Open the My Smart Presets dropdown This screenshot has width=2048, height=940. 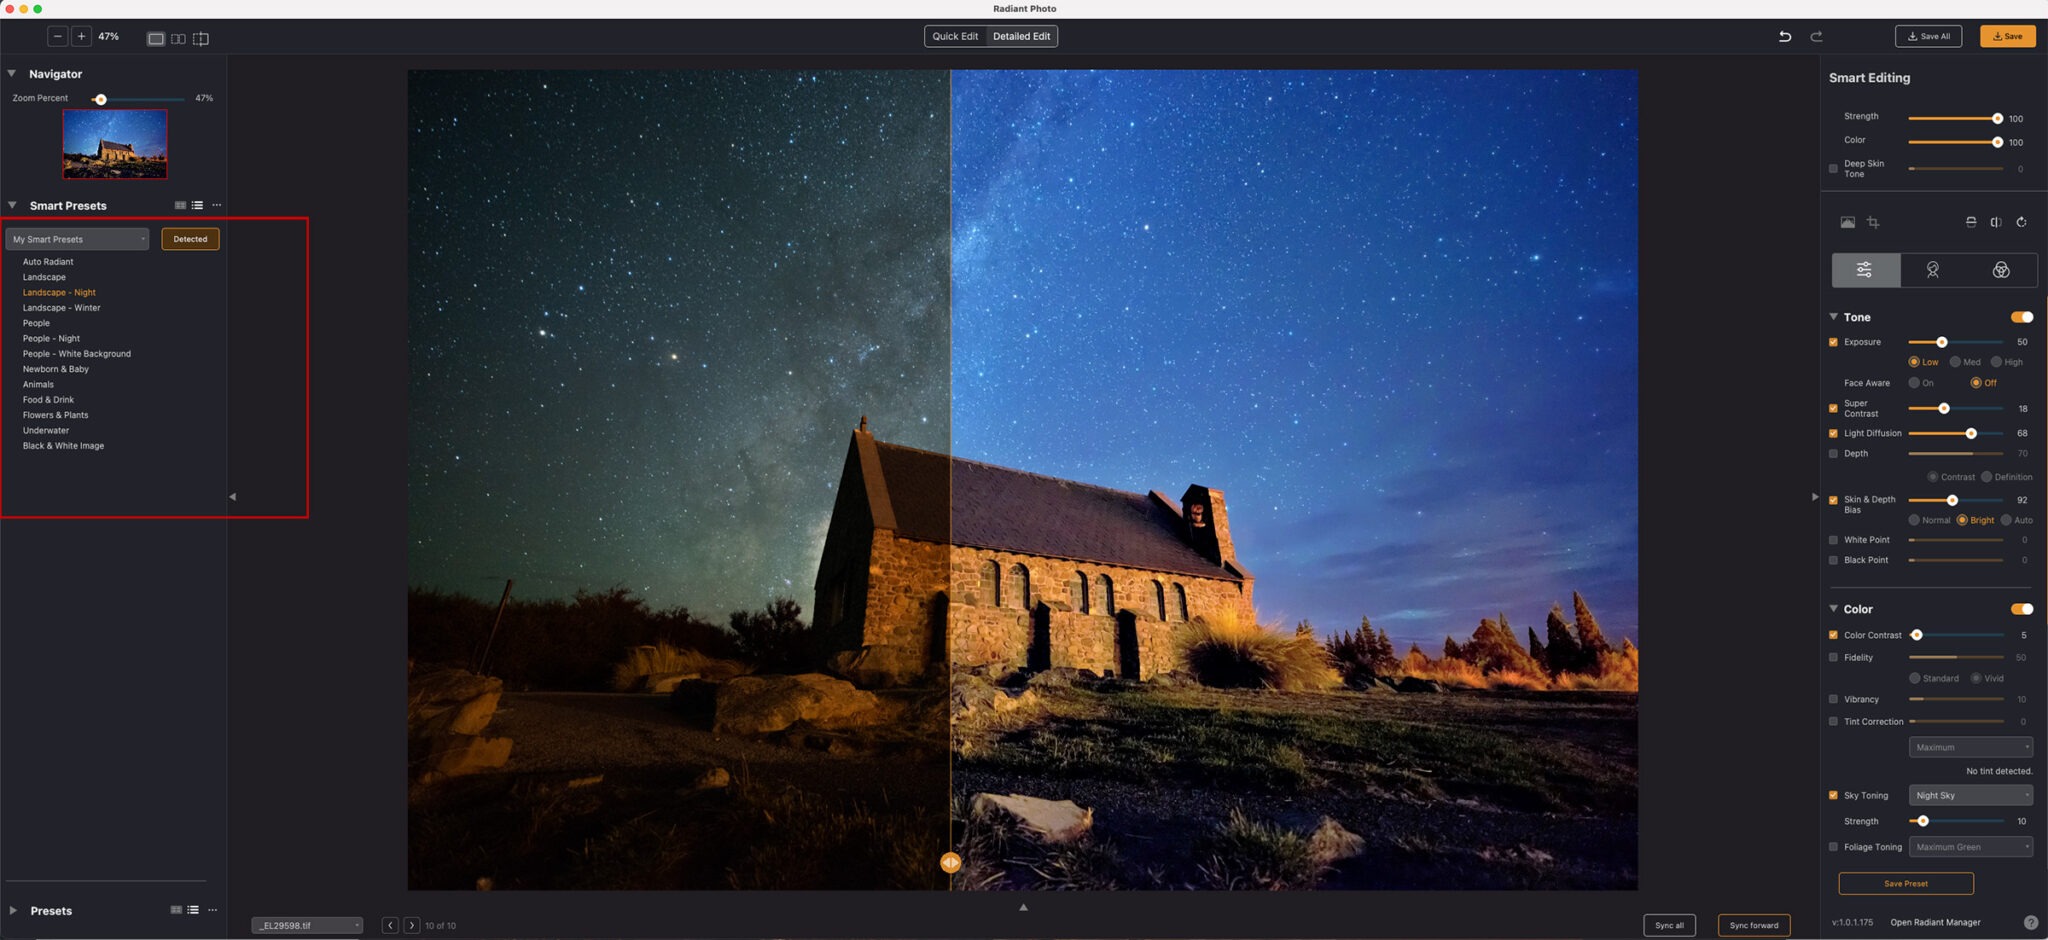pos(77,239)
